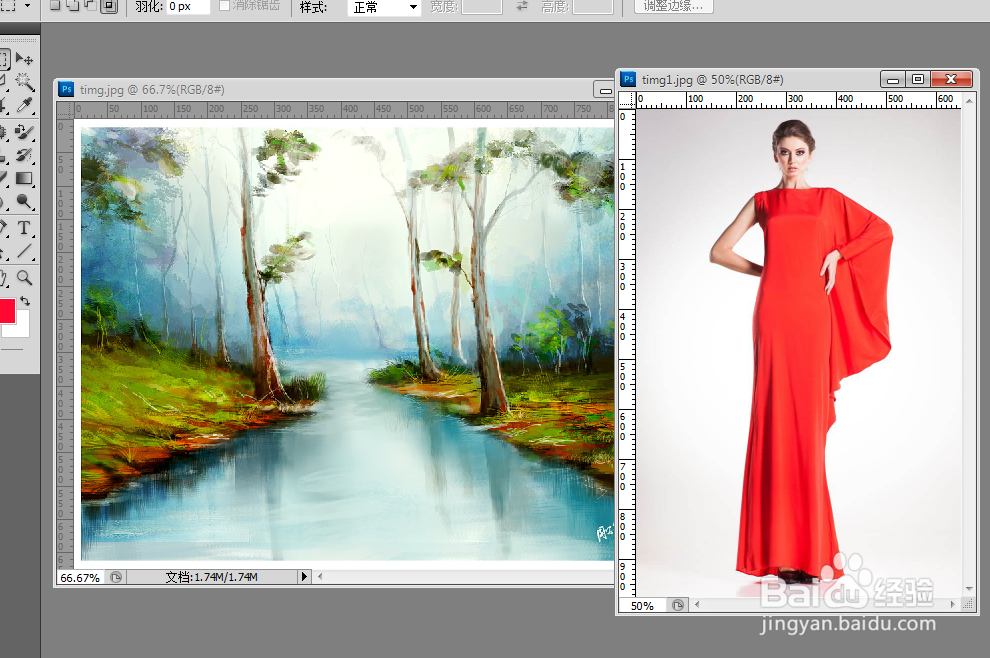The height and width of the screenshot is (658, 990).
Task: Maximize the timg1.jpg document window
Action: (917, 80)
